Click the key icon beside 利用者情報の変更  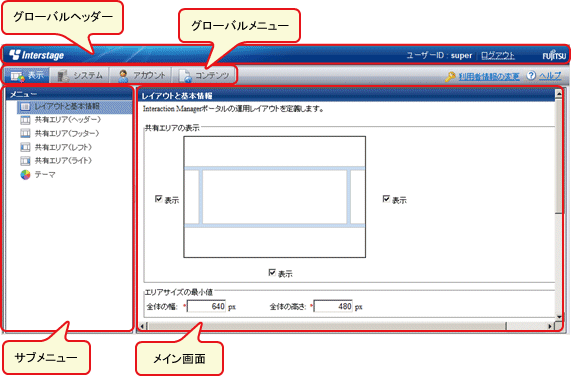coord(450,76)
